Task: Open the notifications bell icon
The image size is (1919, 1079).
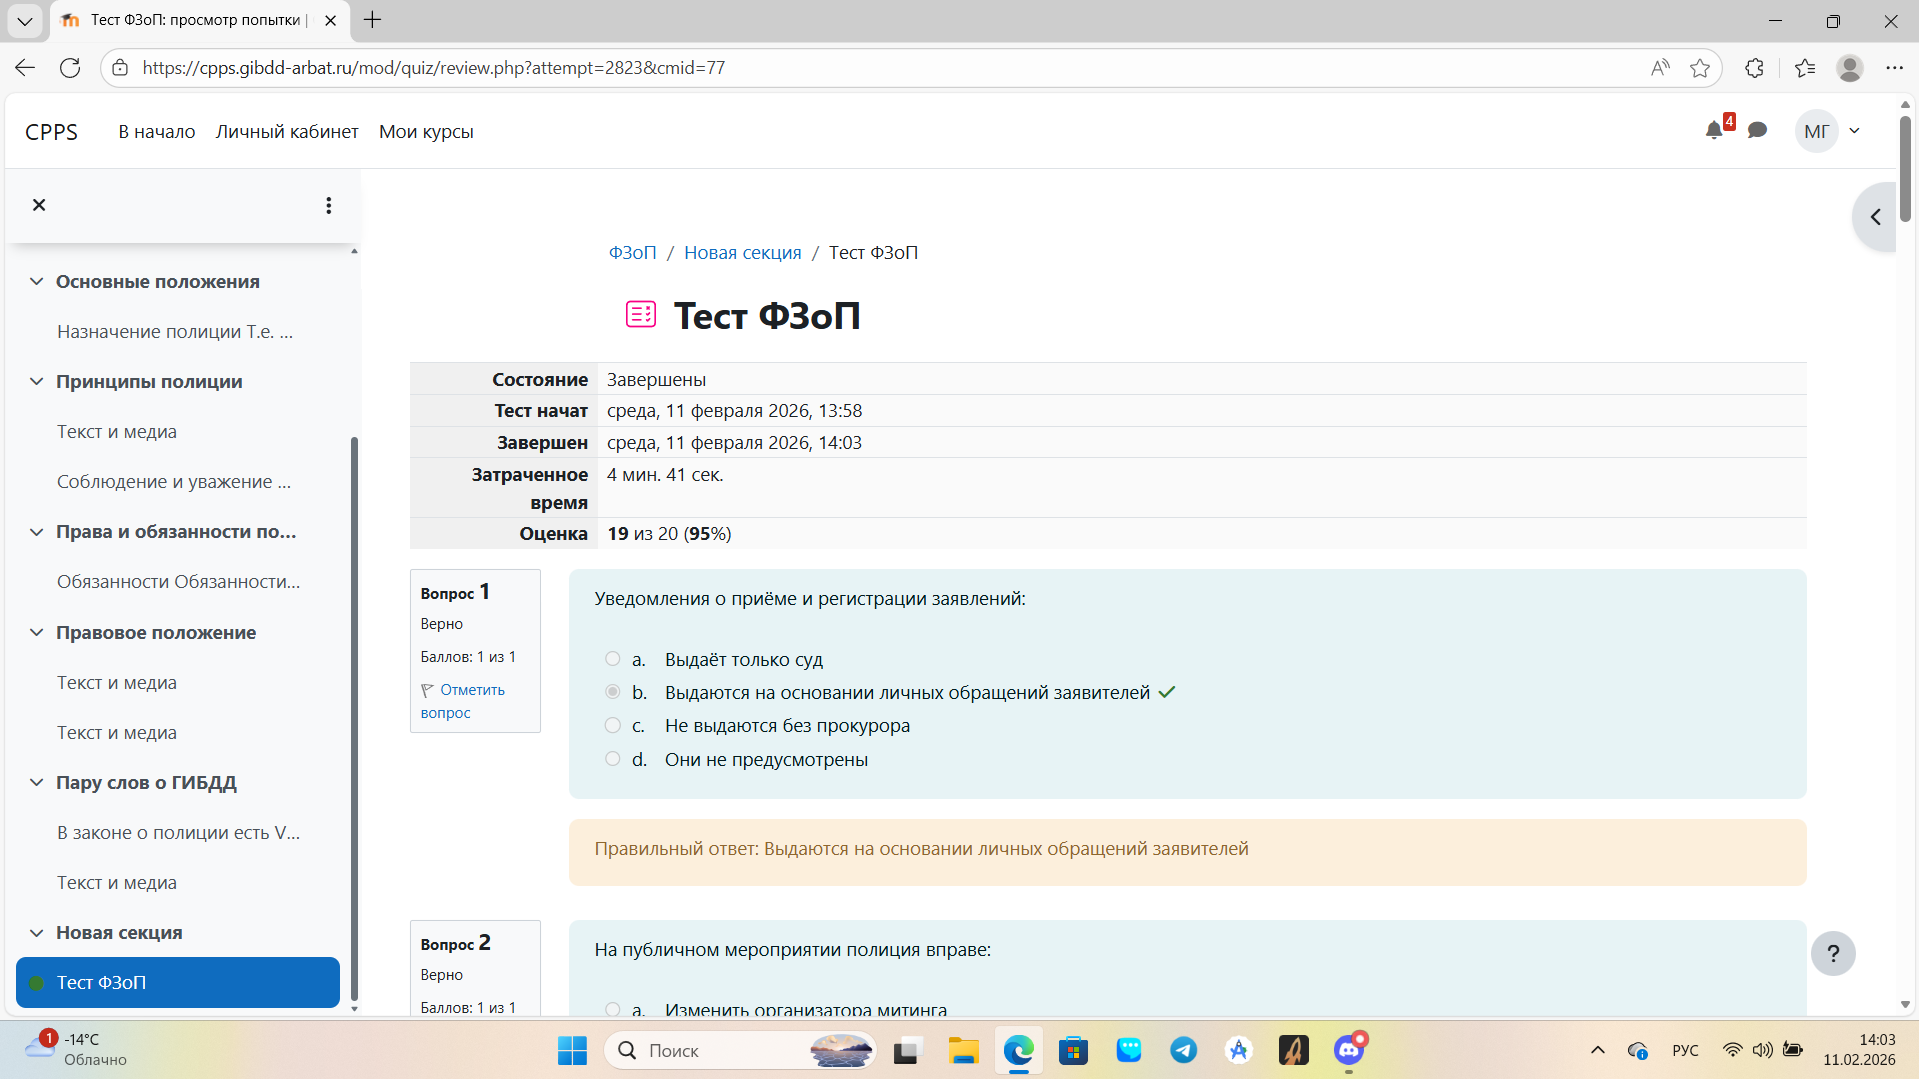Action: [1714, 131]
